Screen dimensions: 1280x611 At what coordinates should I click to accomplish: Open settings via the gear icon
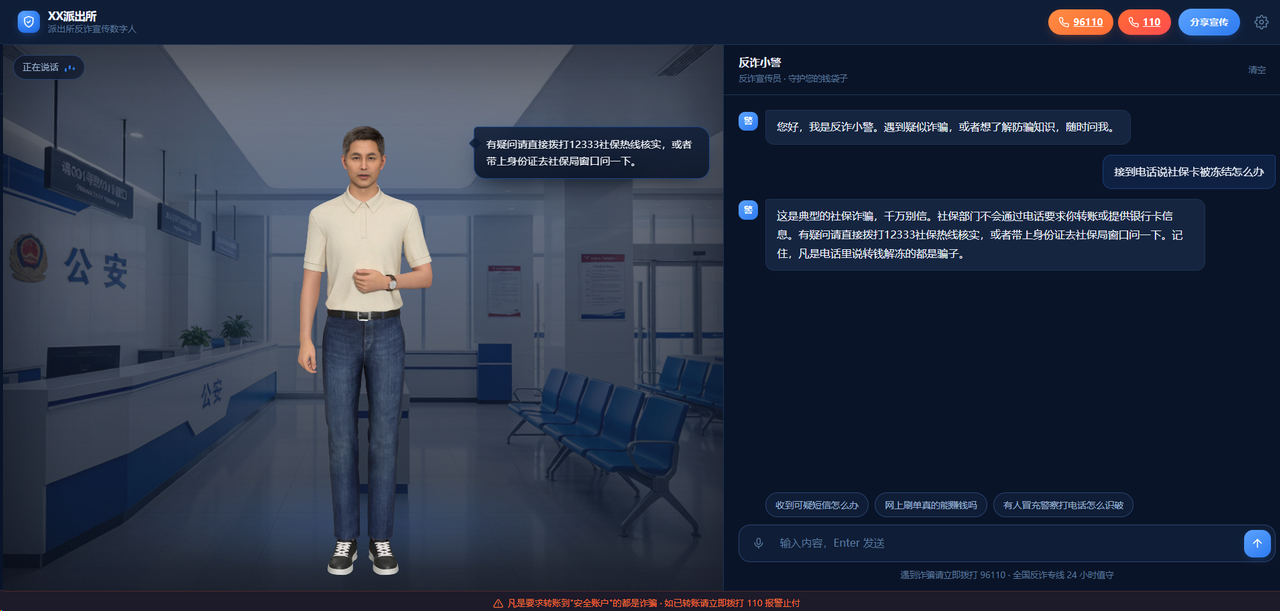(1261, 22)
